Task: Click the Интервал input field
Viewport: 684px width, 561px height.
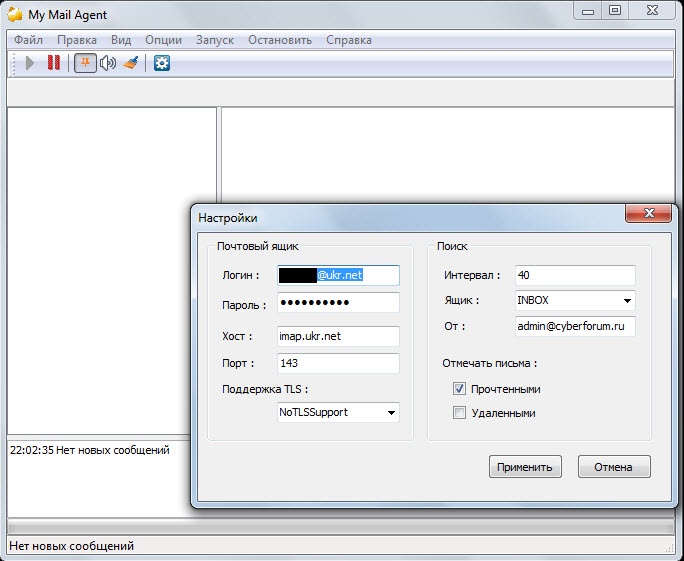Action: [x=575, y=274]
